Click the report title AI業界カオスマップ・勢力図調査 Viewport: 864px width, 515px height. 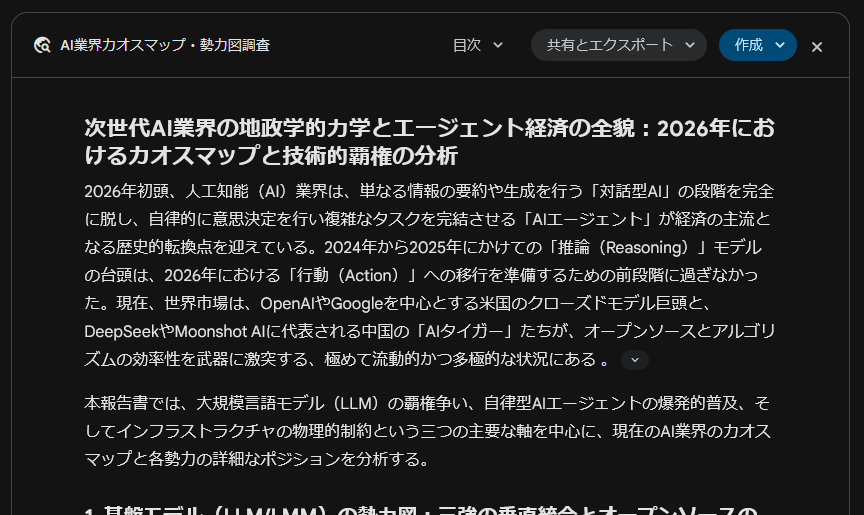(165, 45)
